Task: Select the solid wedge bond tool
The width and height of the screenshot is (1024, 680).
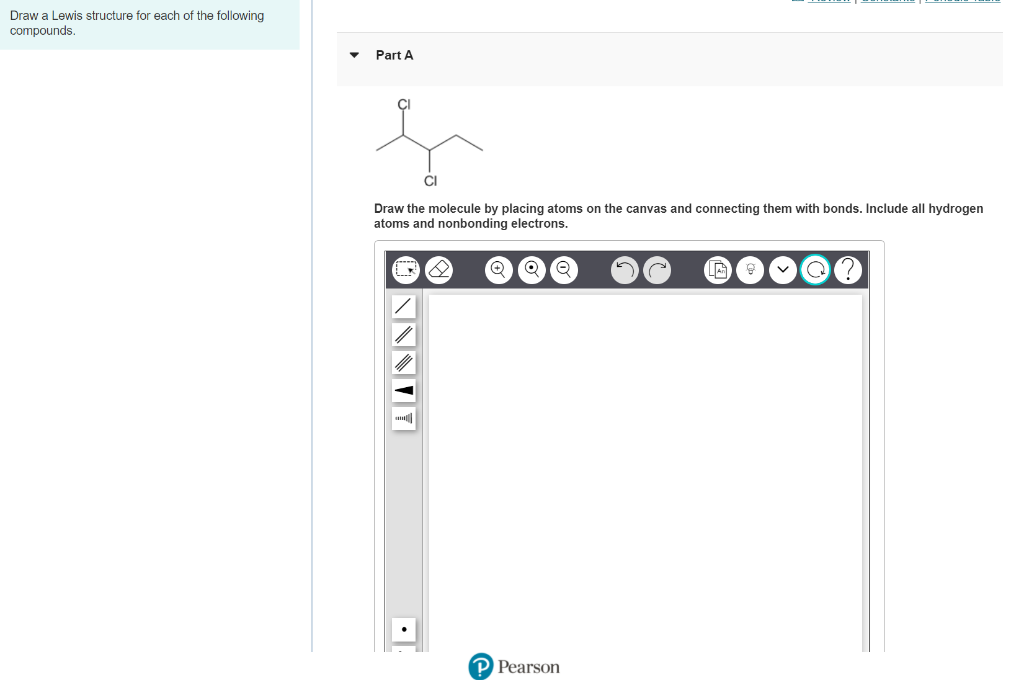Action: click(x=404, y=391)
